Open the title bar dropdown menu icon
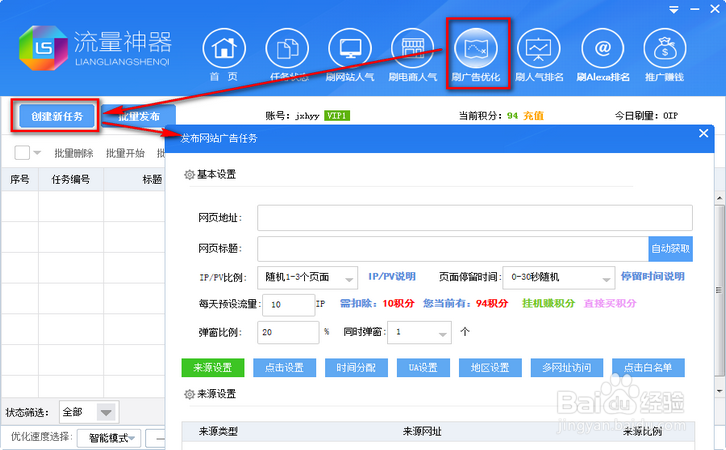726x450 pixels. click(x=674, y=10)
